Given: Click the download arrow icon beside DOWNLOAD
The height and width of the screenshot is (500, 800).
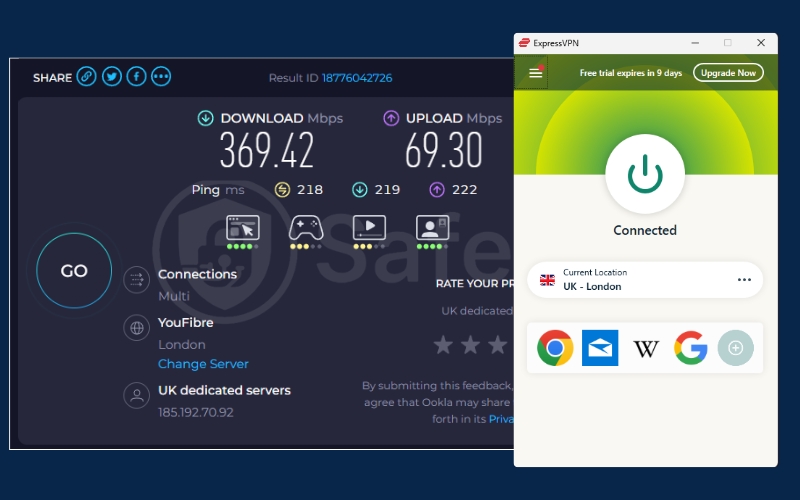Looking at the screenshot, I should (x=206, y=118).
